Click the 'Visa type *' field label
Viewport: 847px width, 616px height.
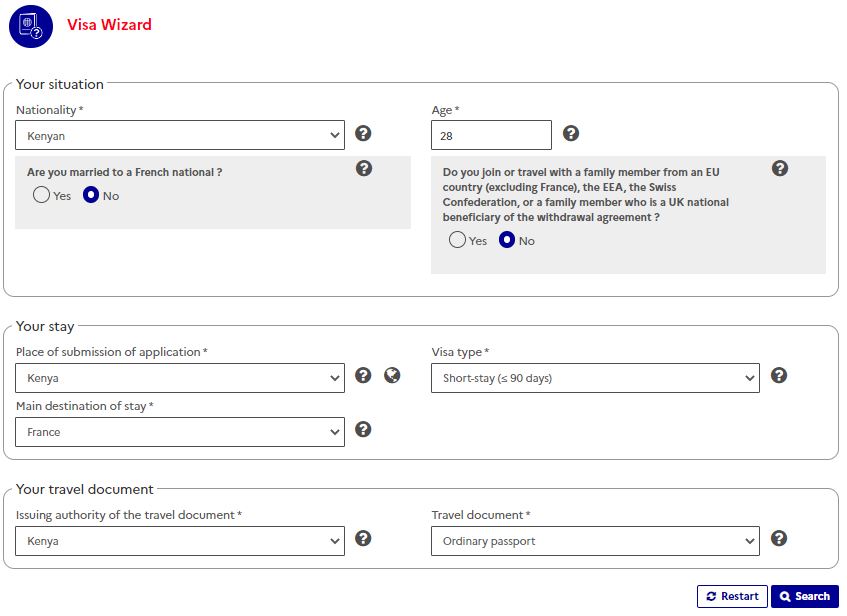point(460,352)
